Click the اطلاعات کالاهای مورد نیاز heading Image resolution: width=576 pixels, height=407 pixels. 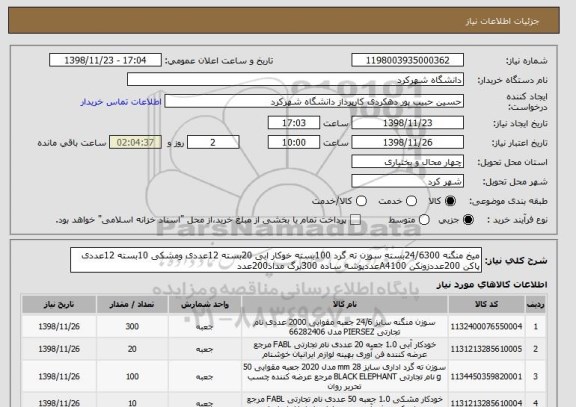pos(492,285)
